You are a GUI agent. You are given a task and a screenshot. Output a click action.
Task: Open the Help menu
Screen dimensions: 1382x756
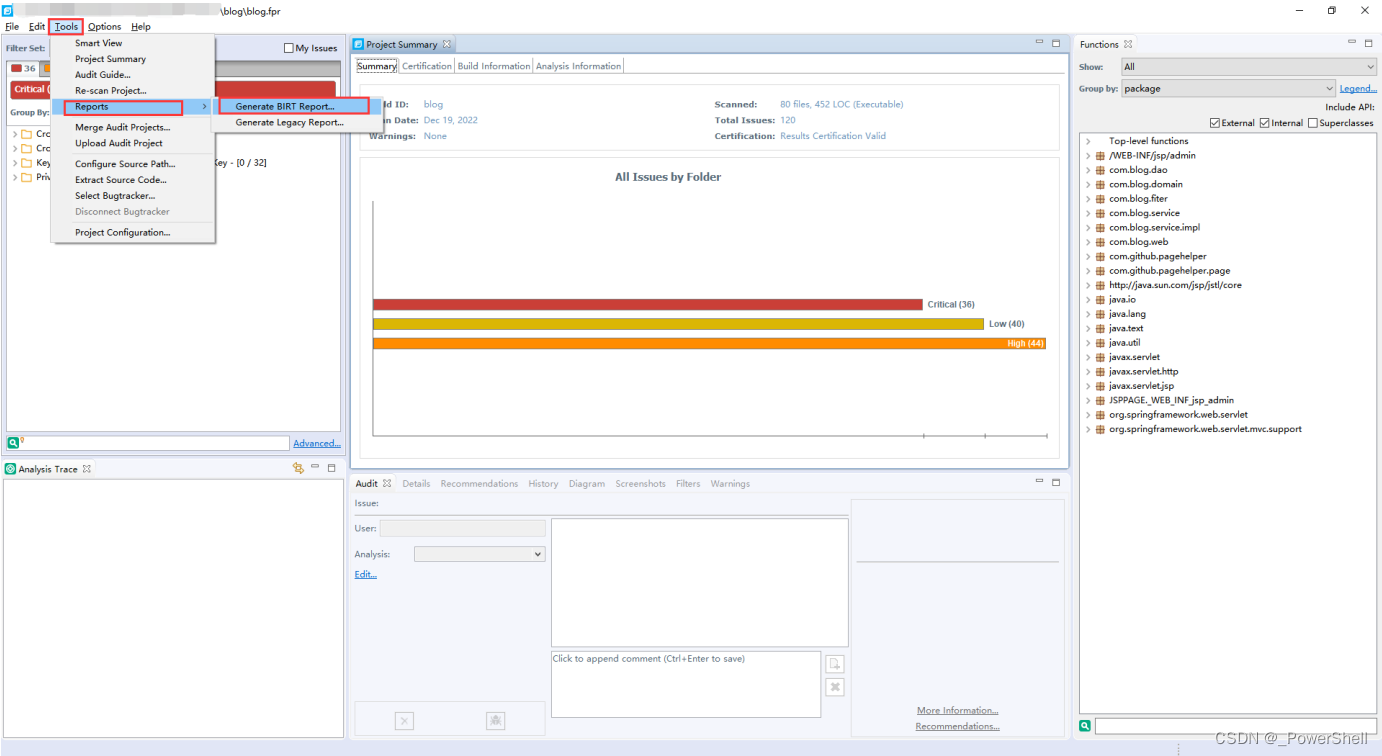pyautogui.click(x=141, y=27)
